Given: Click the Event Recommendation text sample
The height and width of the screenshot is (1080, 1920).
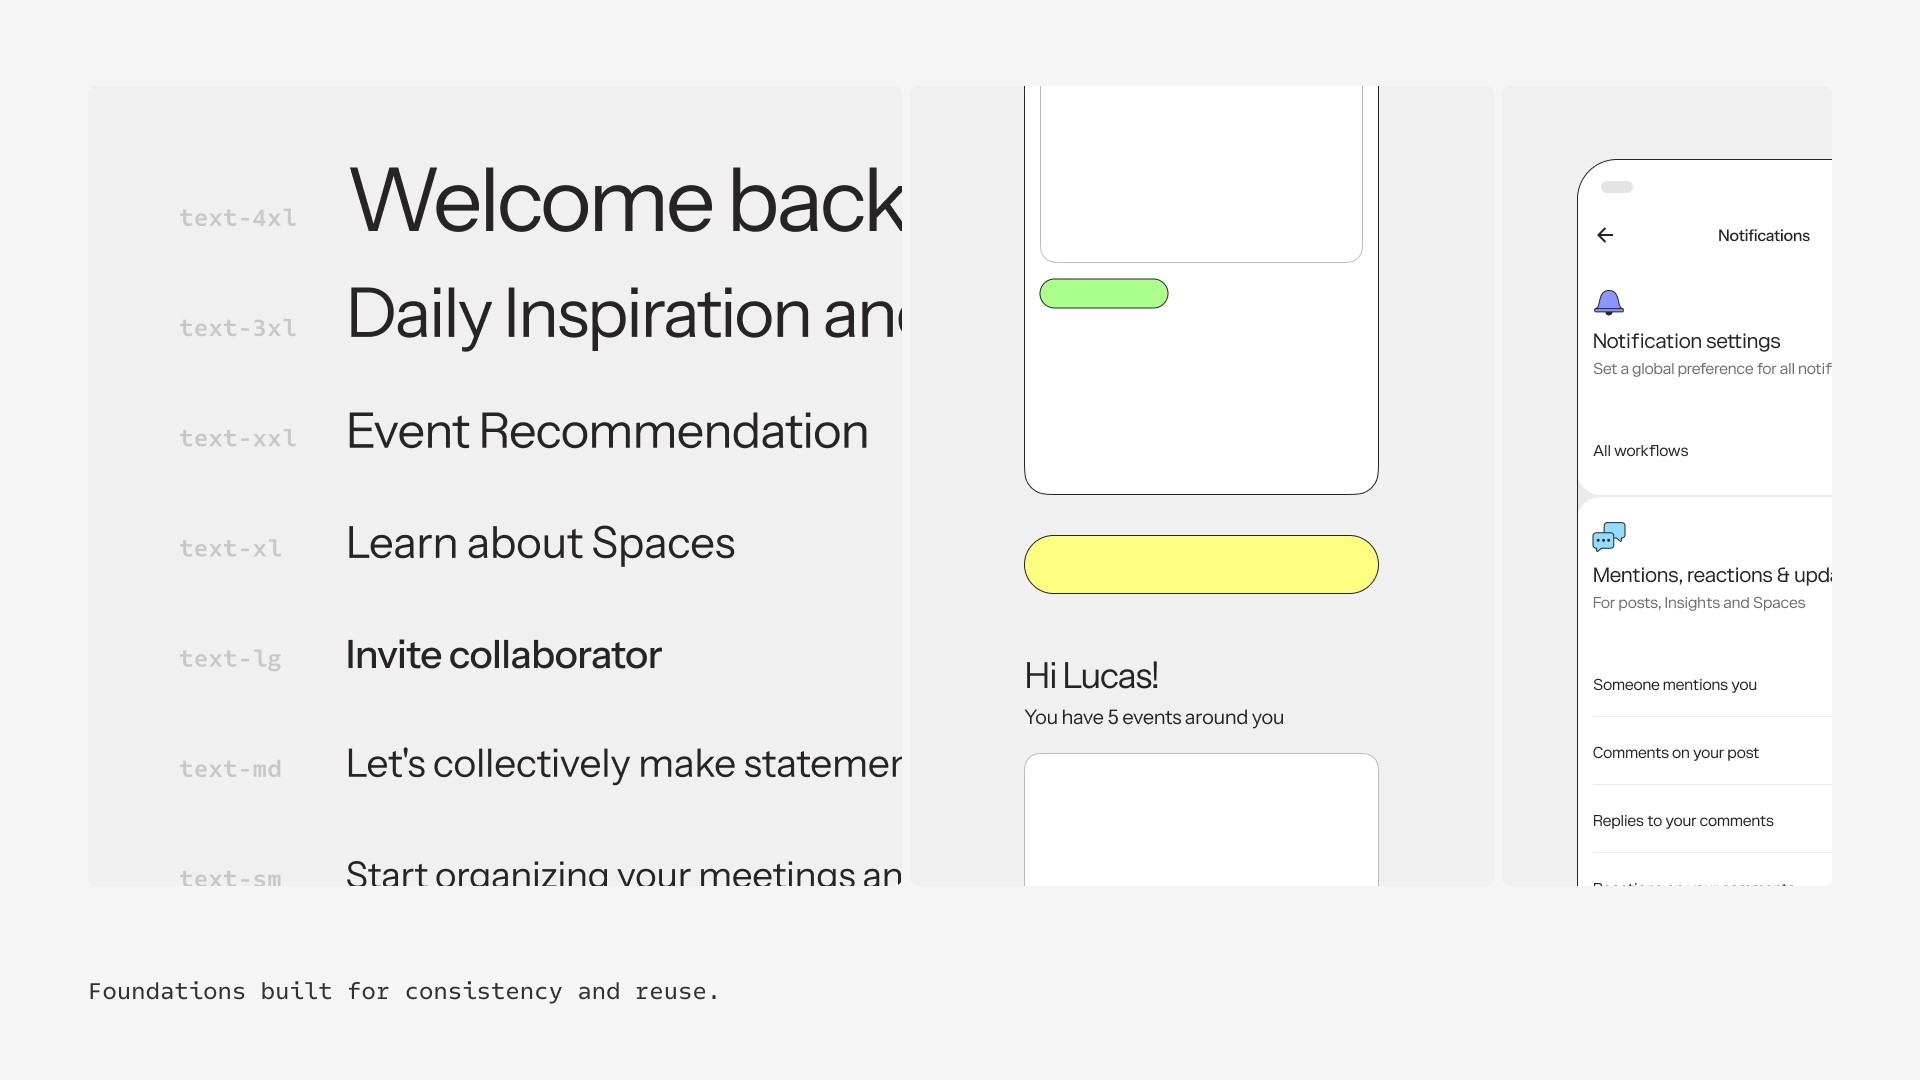Looking at the screenshot, I should [607, 431].
